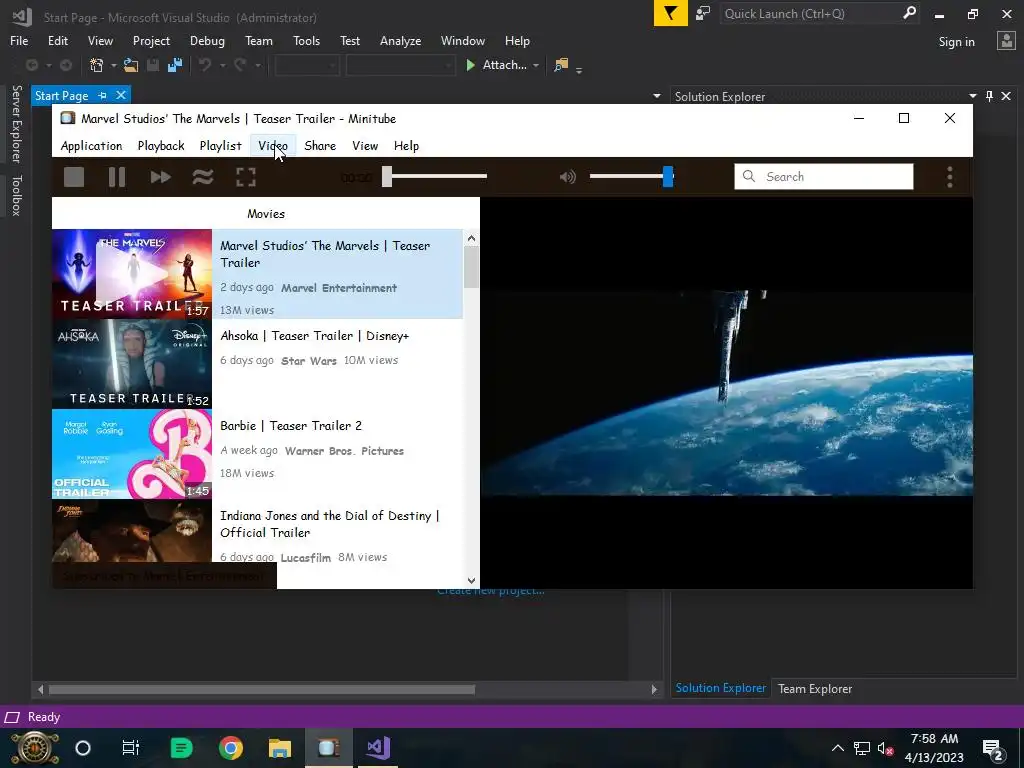
Task: Click playlist scrollbar down arrow
Action: 472,580
